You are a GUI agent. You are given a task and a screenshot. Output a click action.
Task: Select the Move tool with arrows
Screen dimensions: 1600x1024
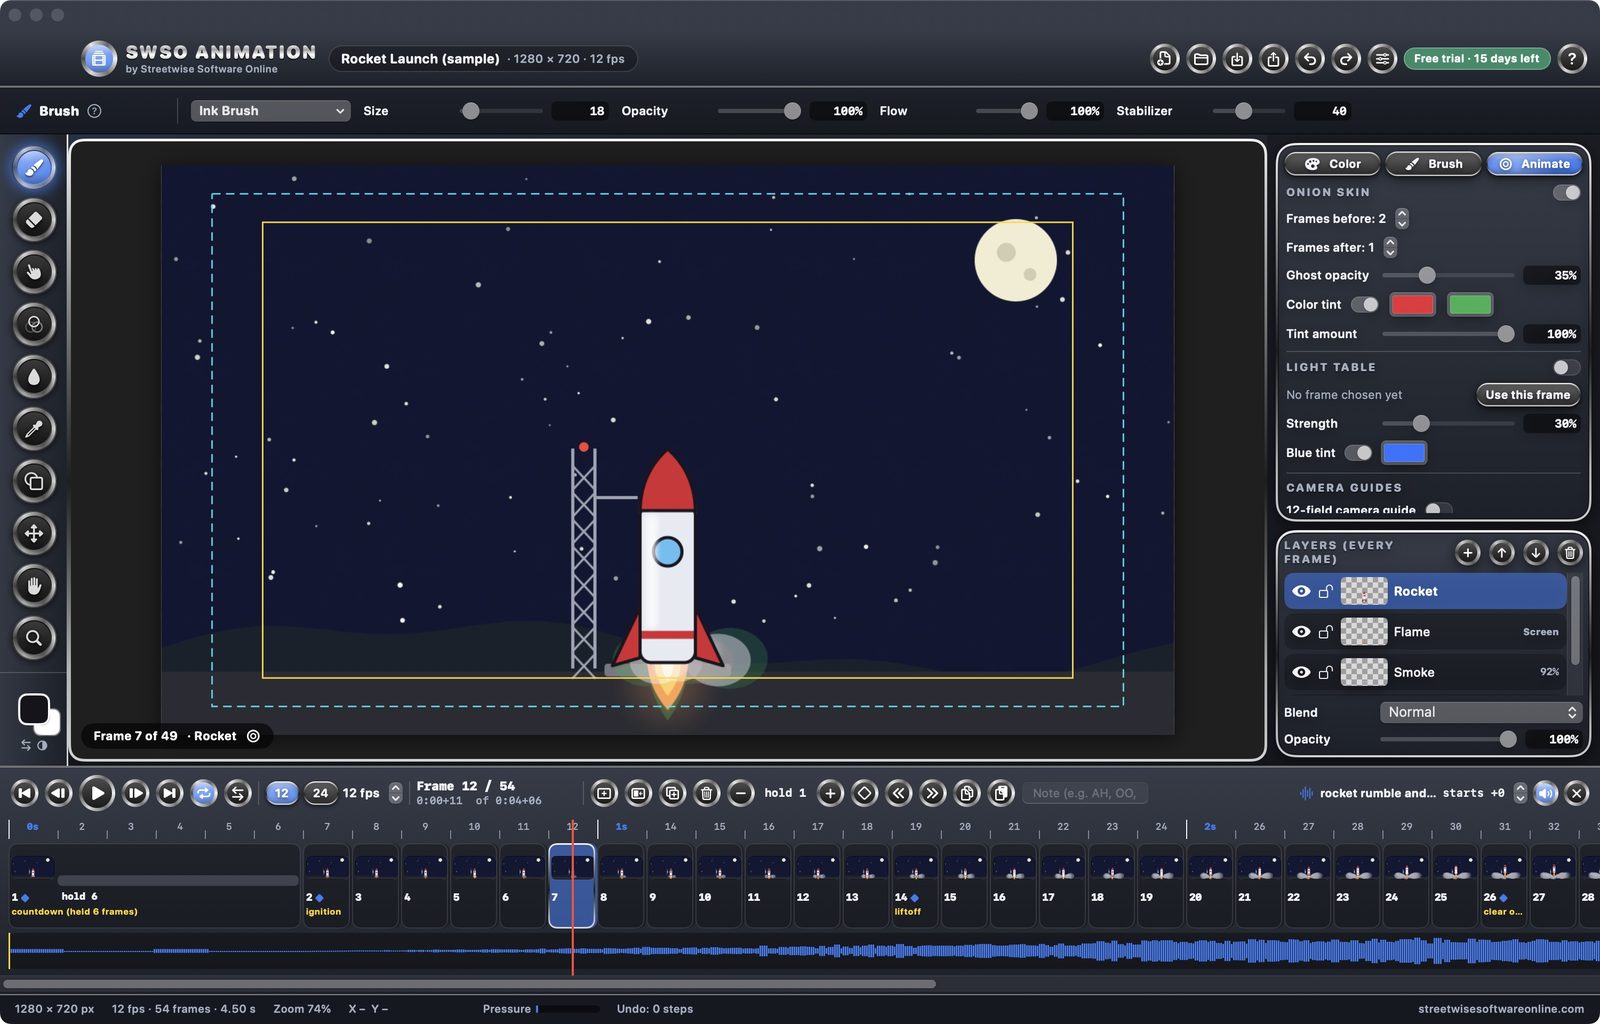point(34,533)
